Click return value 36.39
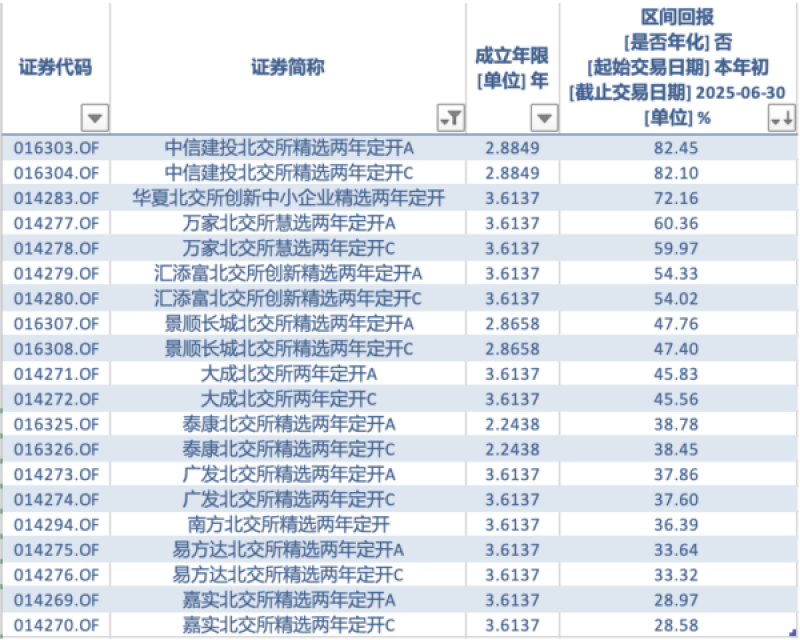The image size is (800, 640). (x=676, y=525)
